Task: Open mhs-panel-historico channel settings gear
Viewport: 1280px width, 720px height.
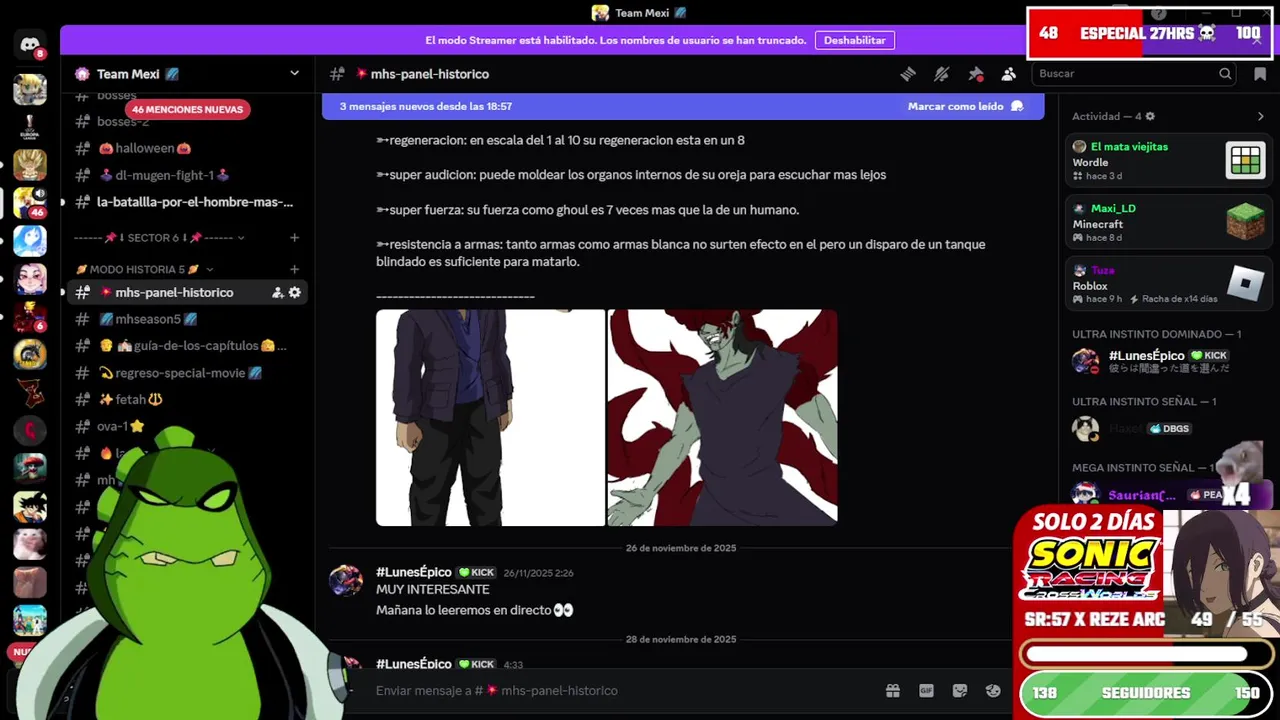Action: (x=294, y=292)
